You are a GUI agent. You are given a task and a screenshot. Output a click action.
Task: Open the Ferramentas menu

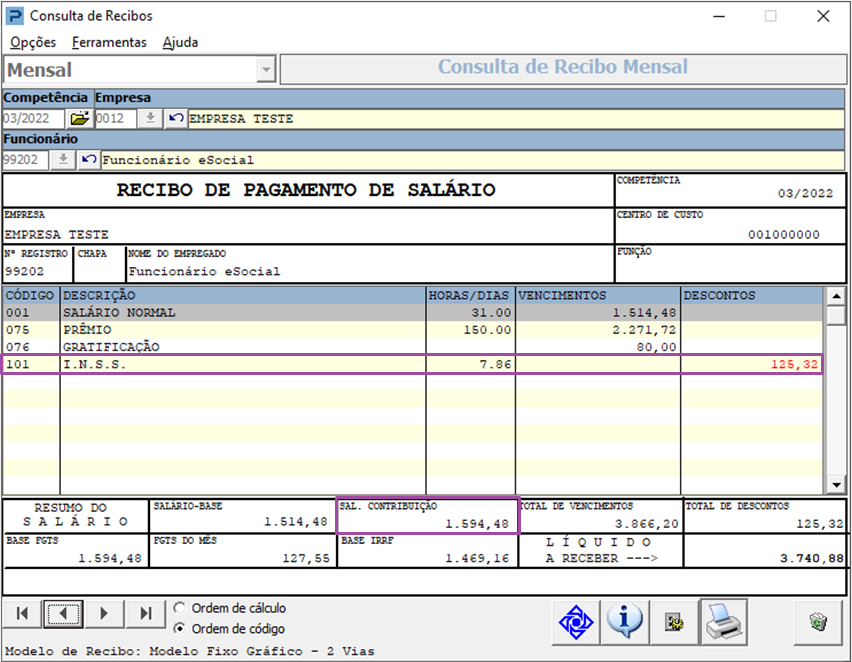pyautogui.click(x=109, y=42)
